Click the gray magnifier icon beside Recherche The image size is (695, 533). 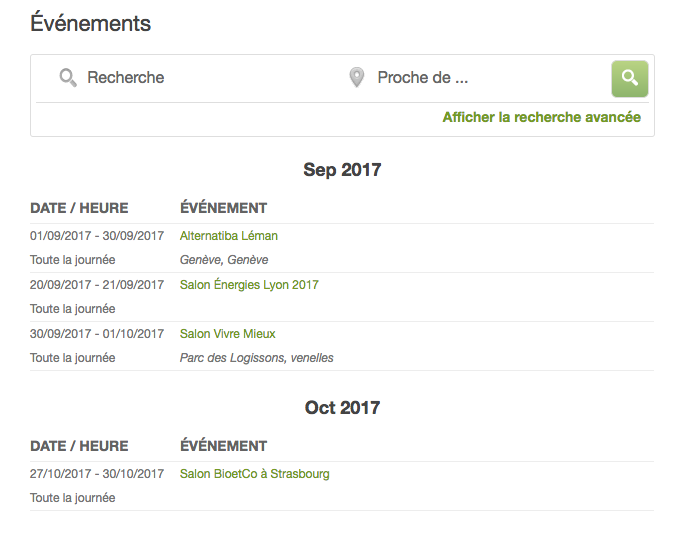tap(68, 78)
